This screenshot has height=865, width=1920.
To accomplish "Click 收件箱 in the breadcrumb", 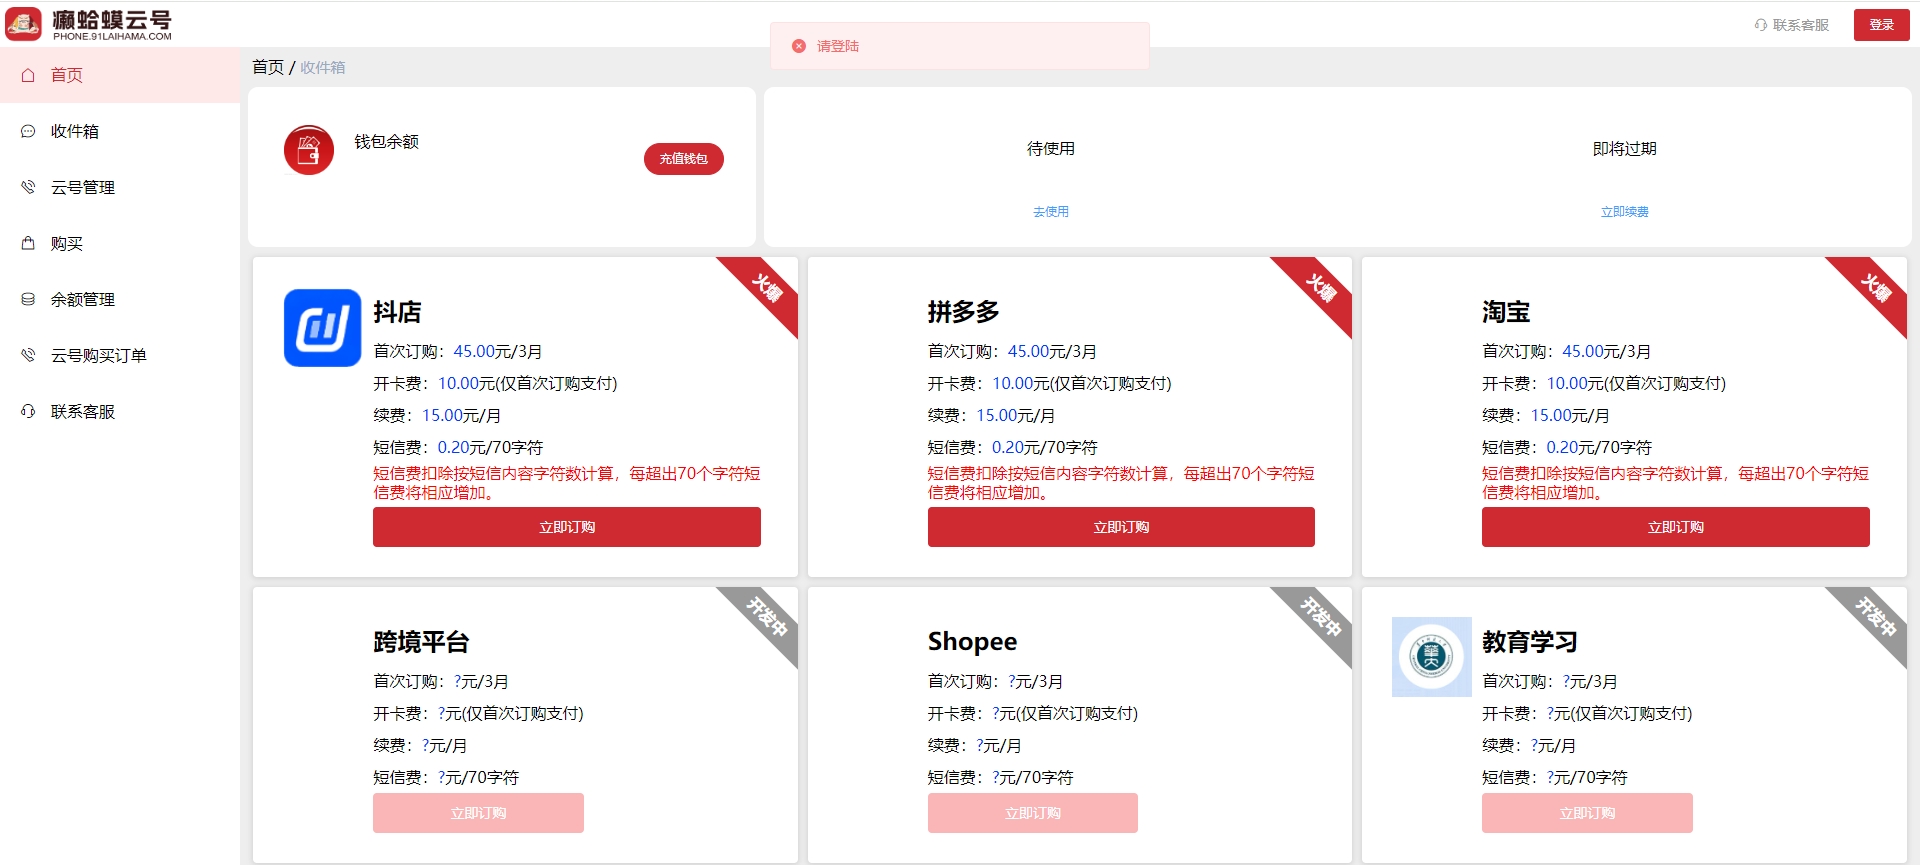I will 323,67.
